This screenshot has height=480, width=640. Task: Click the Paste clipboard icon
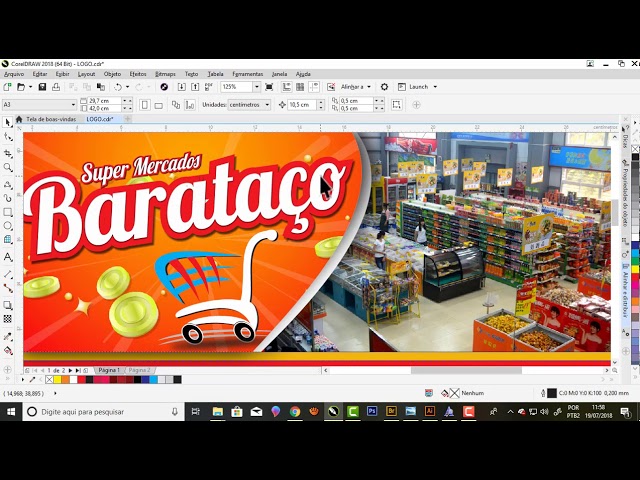tap(100, 87)
